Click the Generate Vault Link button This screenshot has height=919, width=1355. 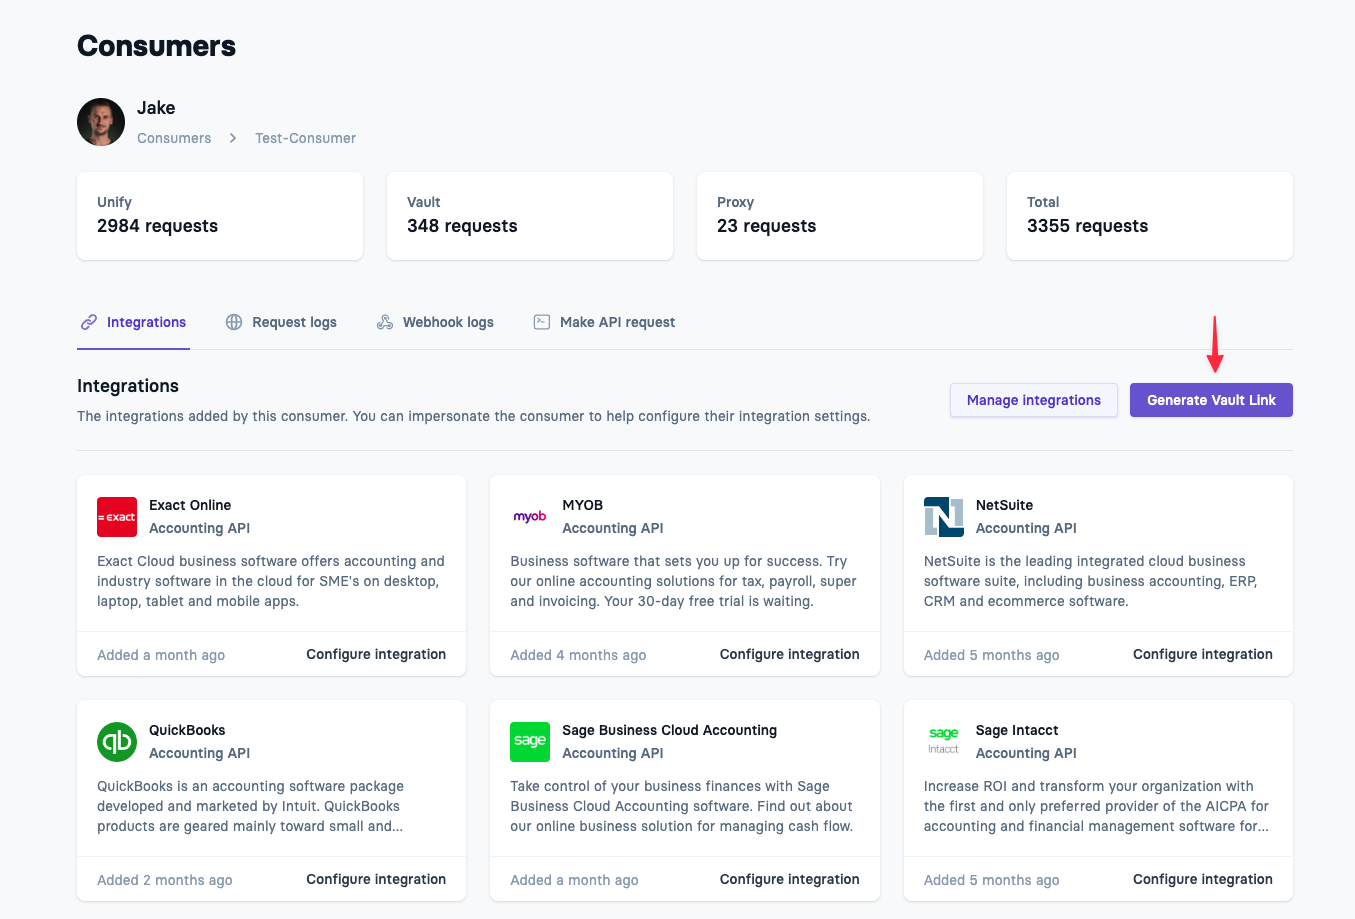(x=1211, y=400)
